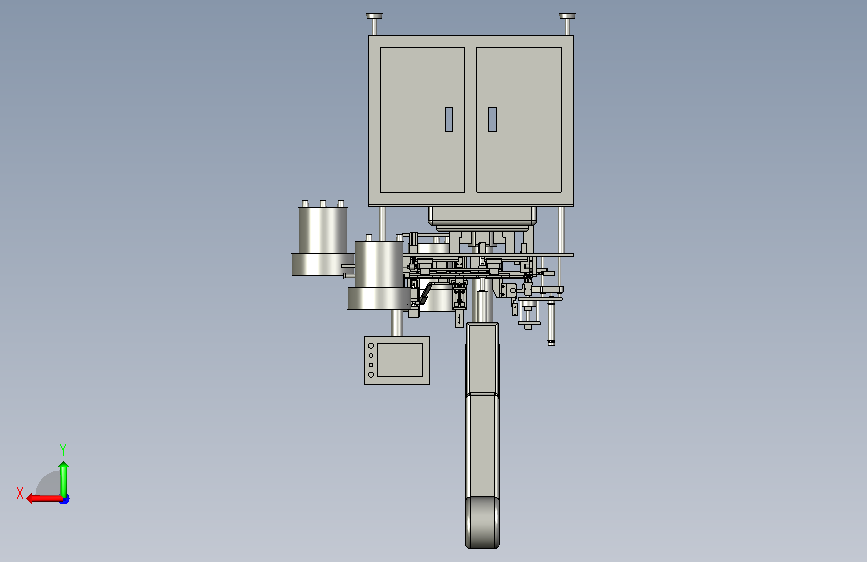Pick the conveyor end roller at the bottom
The height and width of the screenshot is (562, 867).
482,523
